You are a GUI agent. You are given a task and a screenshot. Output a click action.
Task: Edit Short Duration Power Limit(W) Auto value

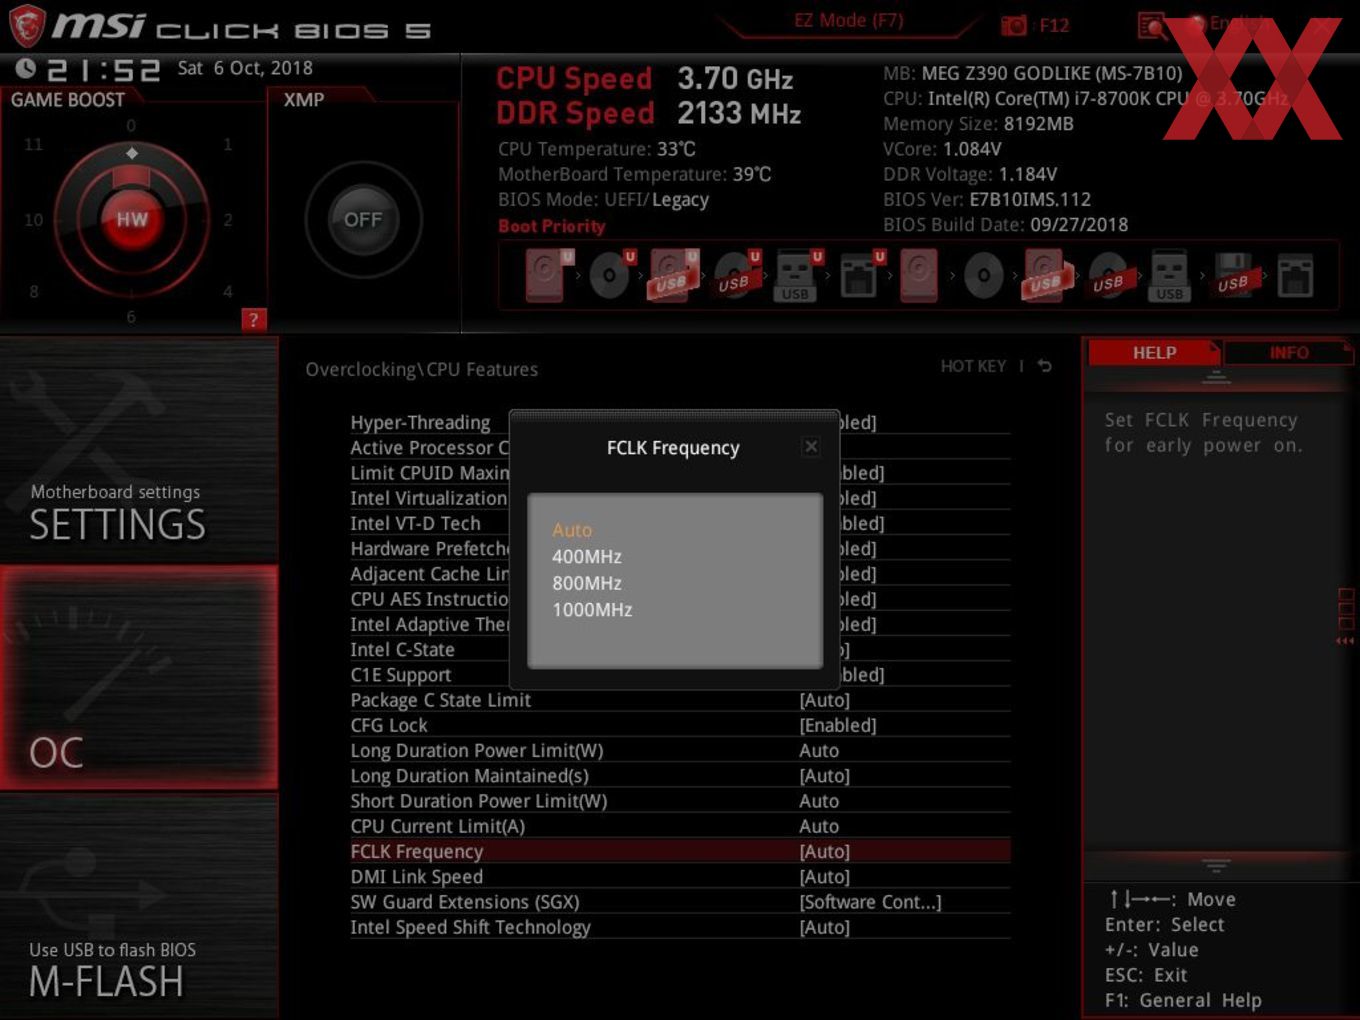point(819,801)
